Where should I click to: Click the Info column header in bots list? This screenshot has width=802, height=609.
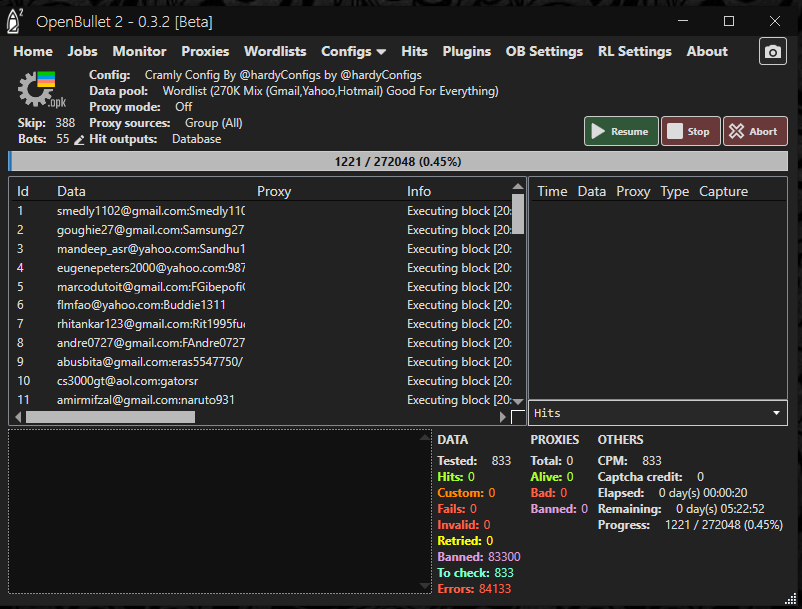419,191
